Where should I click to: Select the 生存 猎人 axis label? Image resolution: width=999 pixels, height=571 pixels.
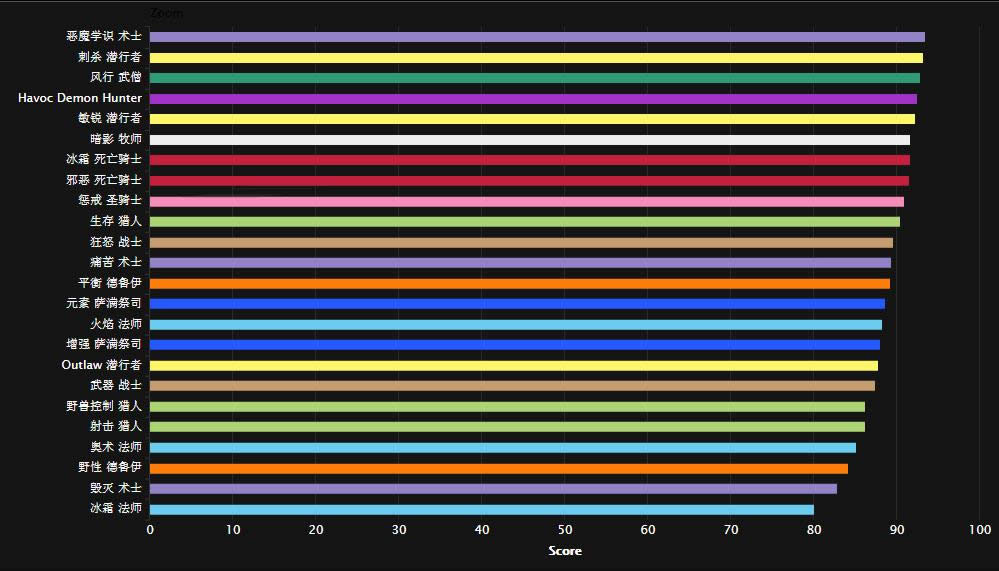115,221
